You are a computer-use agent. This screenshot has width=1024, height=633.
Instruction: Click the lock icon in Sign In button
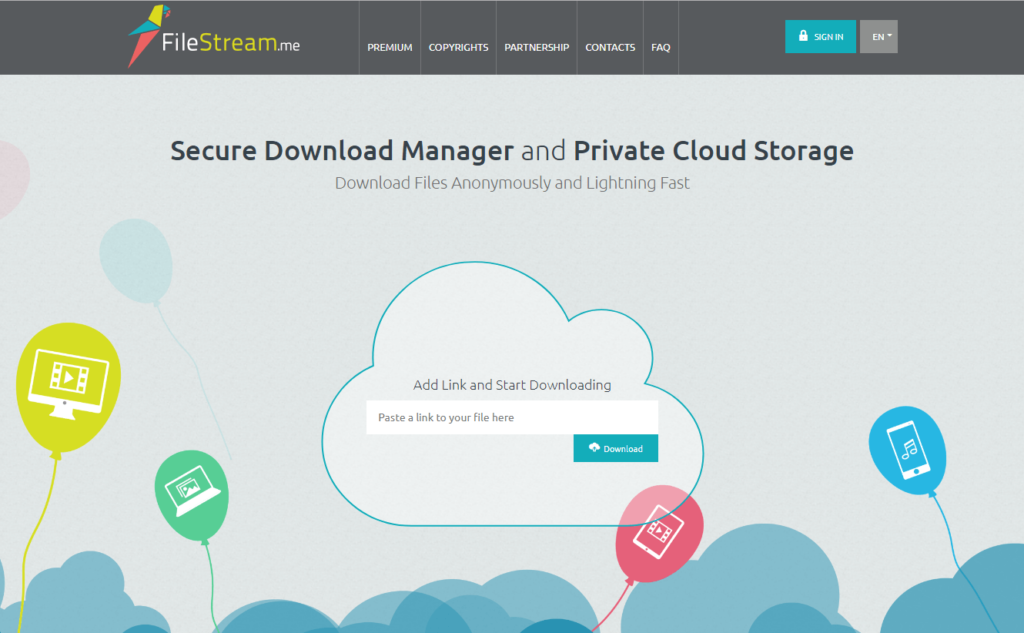[x=803, y=36]
